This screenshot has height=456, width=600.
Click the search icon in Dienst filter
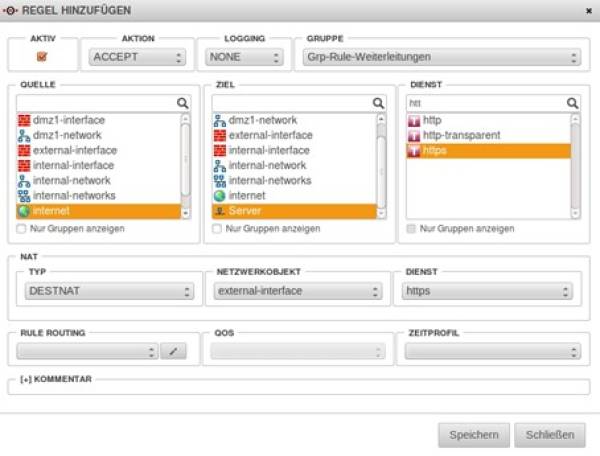(x=572, y=103)
